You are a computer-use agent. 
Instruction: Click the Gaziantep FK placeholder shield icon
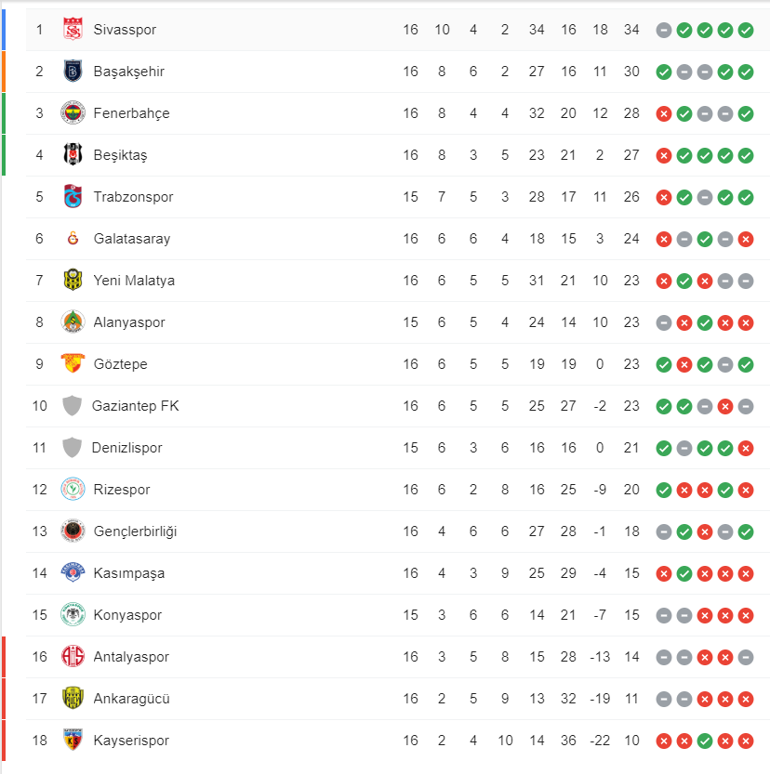[x=72, y=406]
